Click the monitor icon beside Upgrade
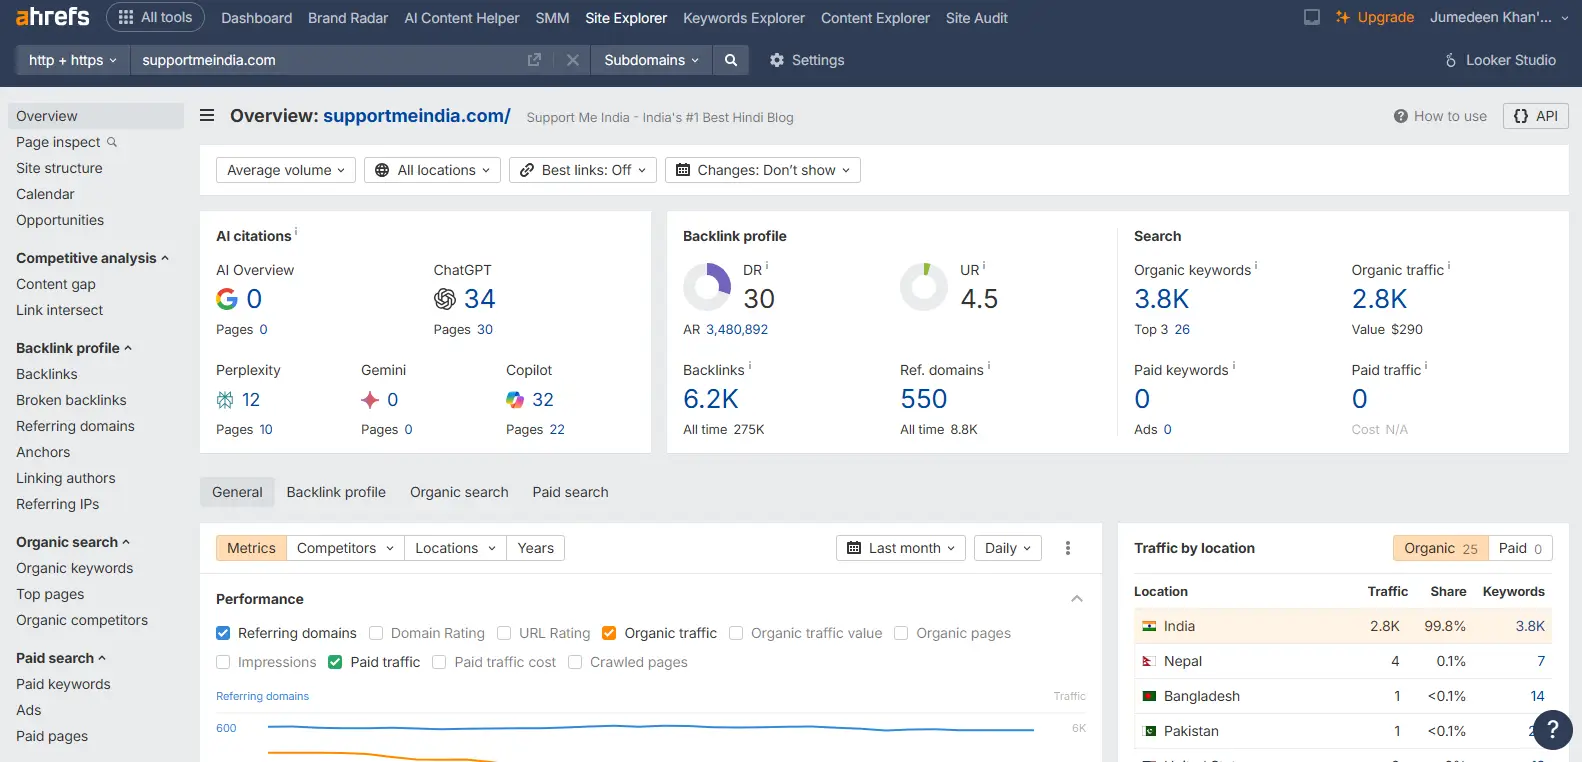The image size is (1582, 762). pyautogui.click(x=1312, y=17)
